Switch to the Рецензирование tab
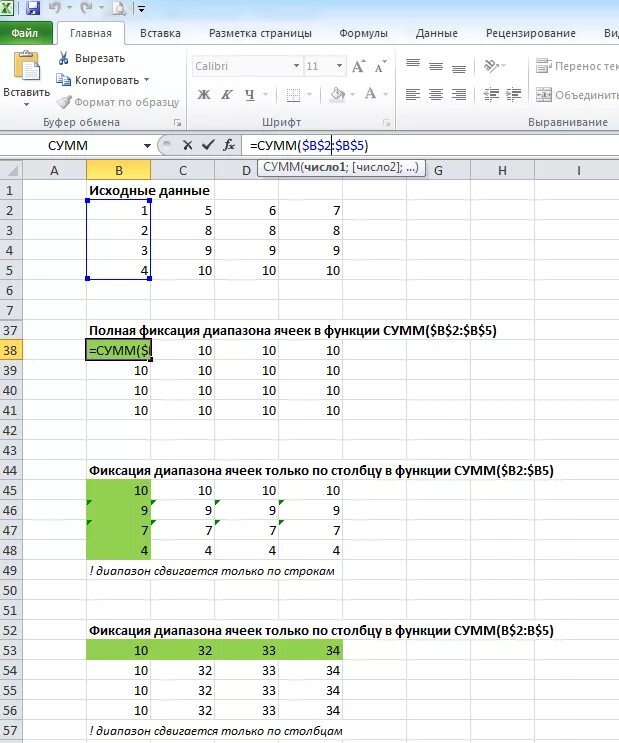Viewport: 619px width, 743px height. (x=530, y=34)
